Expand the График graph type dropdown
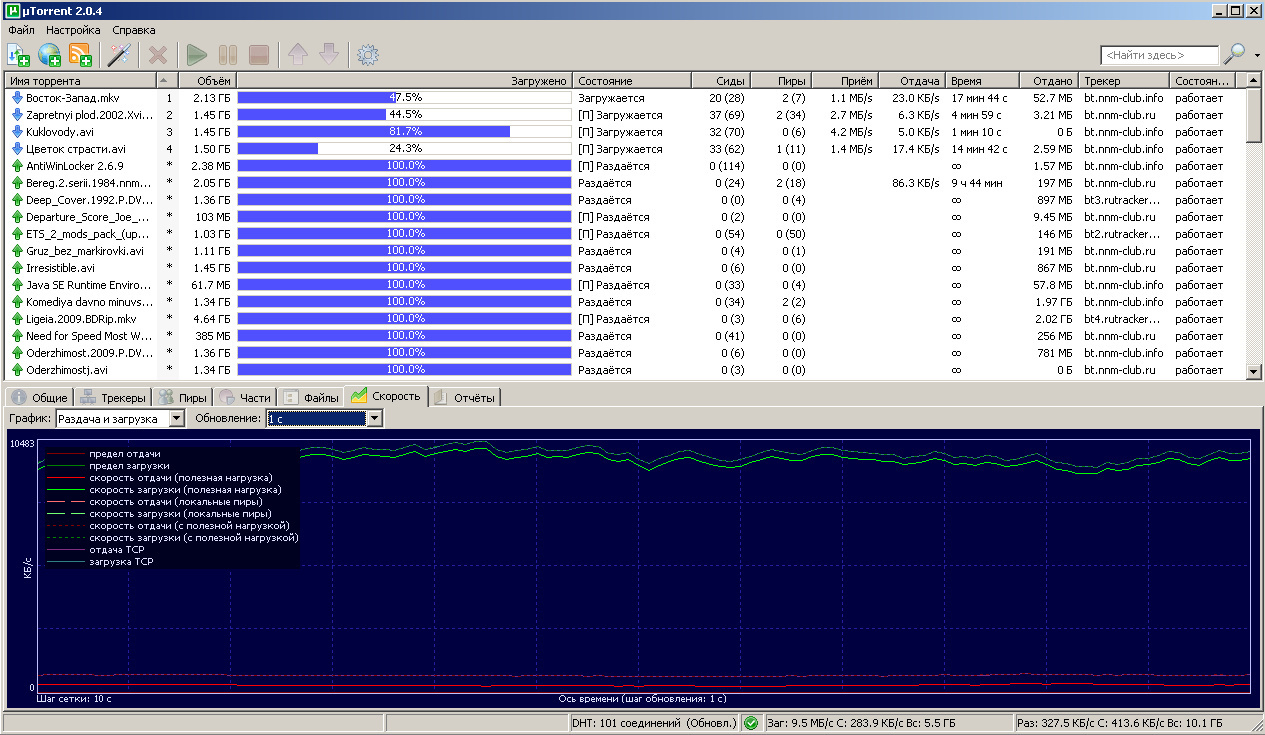Screen dimensions: 1265x735 (x=176, y=418)
